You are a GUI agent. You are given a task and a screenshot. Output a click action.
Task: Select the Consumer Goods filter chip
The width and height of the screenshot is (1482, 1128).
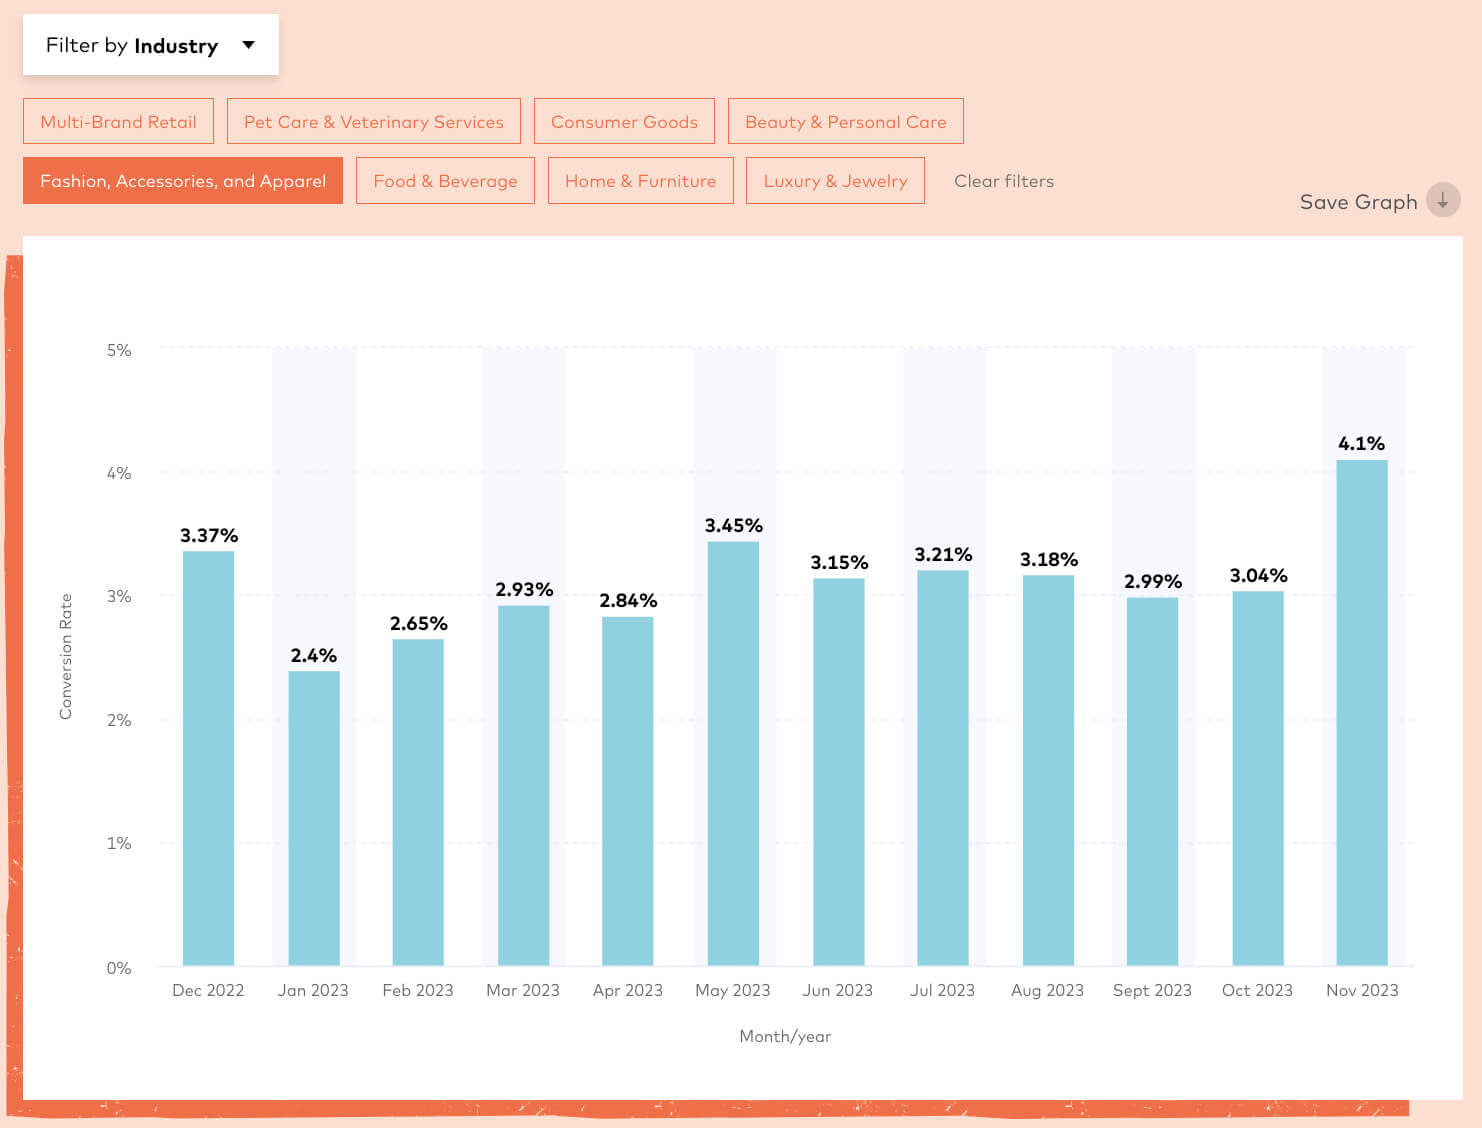(x=624, y=122)
